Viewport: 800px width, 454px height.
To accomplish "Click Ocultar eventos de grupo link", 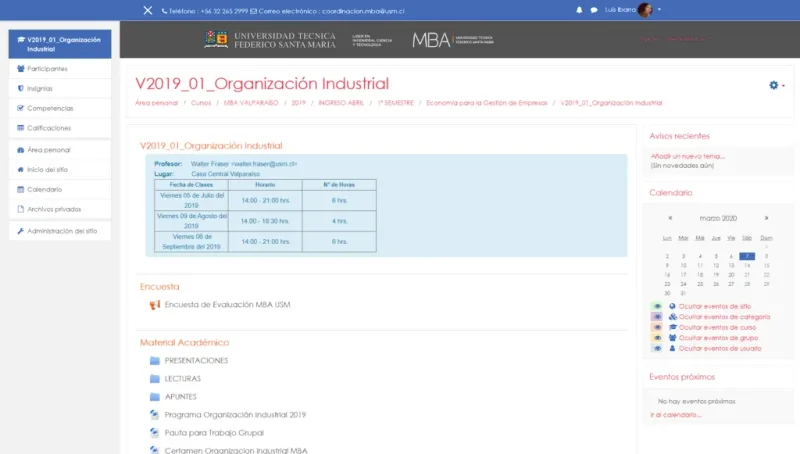I will pos(718,338).
